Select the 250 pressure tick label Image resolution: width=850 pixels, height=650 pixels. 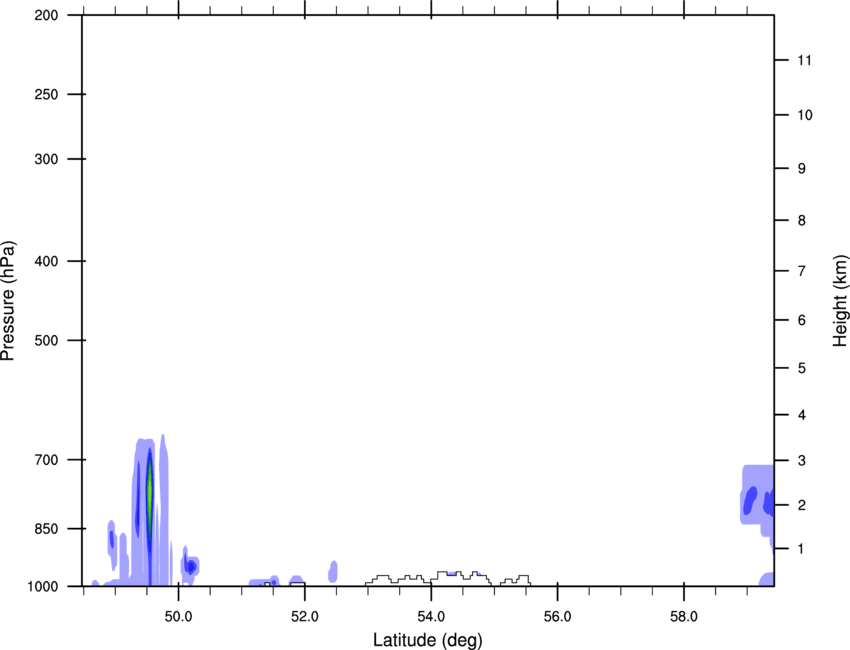[x=46, y=94]
